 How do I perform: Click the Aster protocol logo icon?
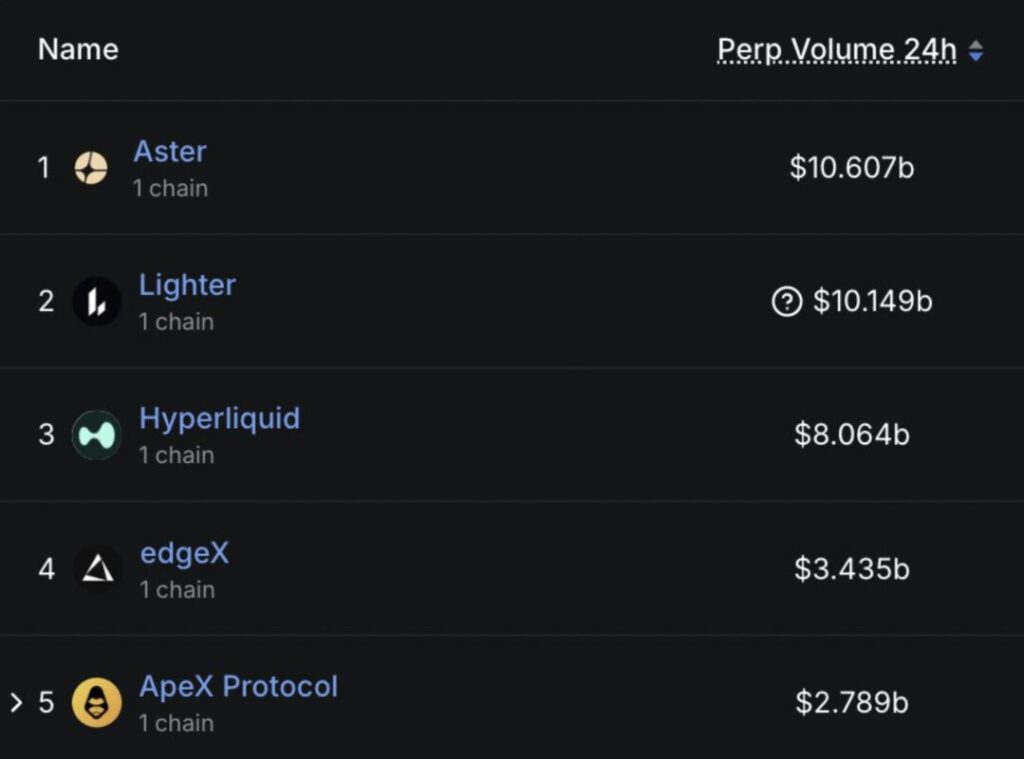(91, 168)
